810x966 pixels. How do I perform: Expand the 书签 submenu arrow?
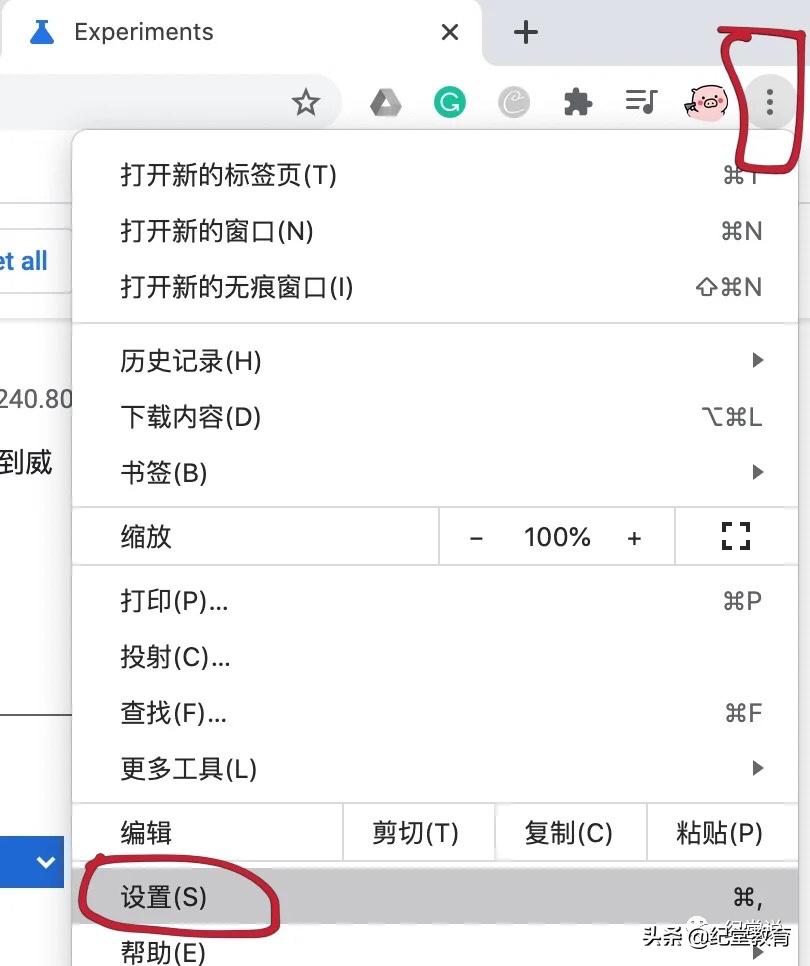coord(757,473)
